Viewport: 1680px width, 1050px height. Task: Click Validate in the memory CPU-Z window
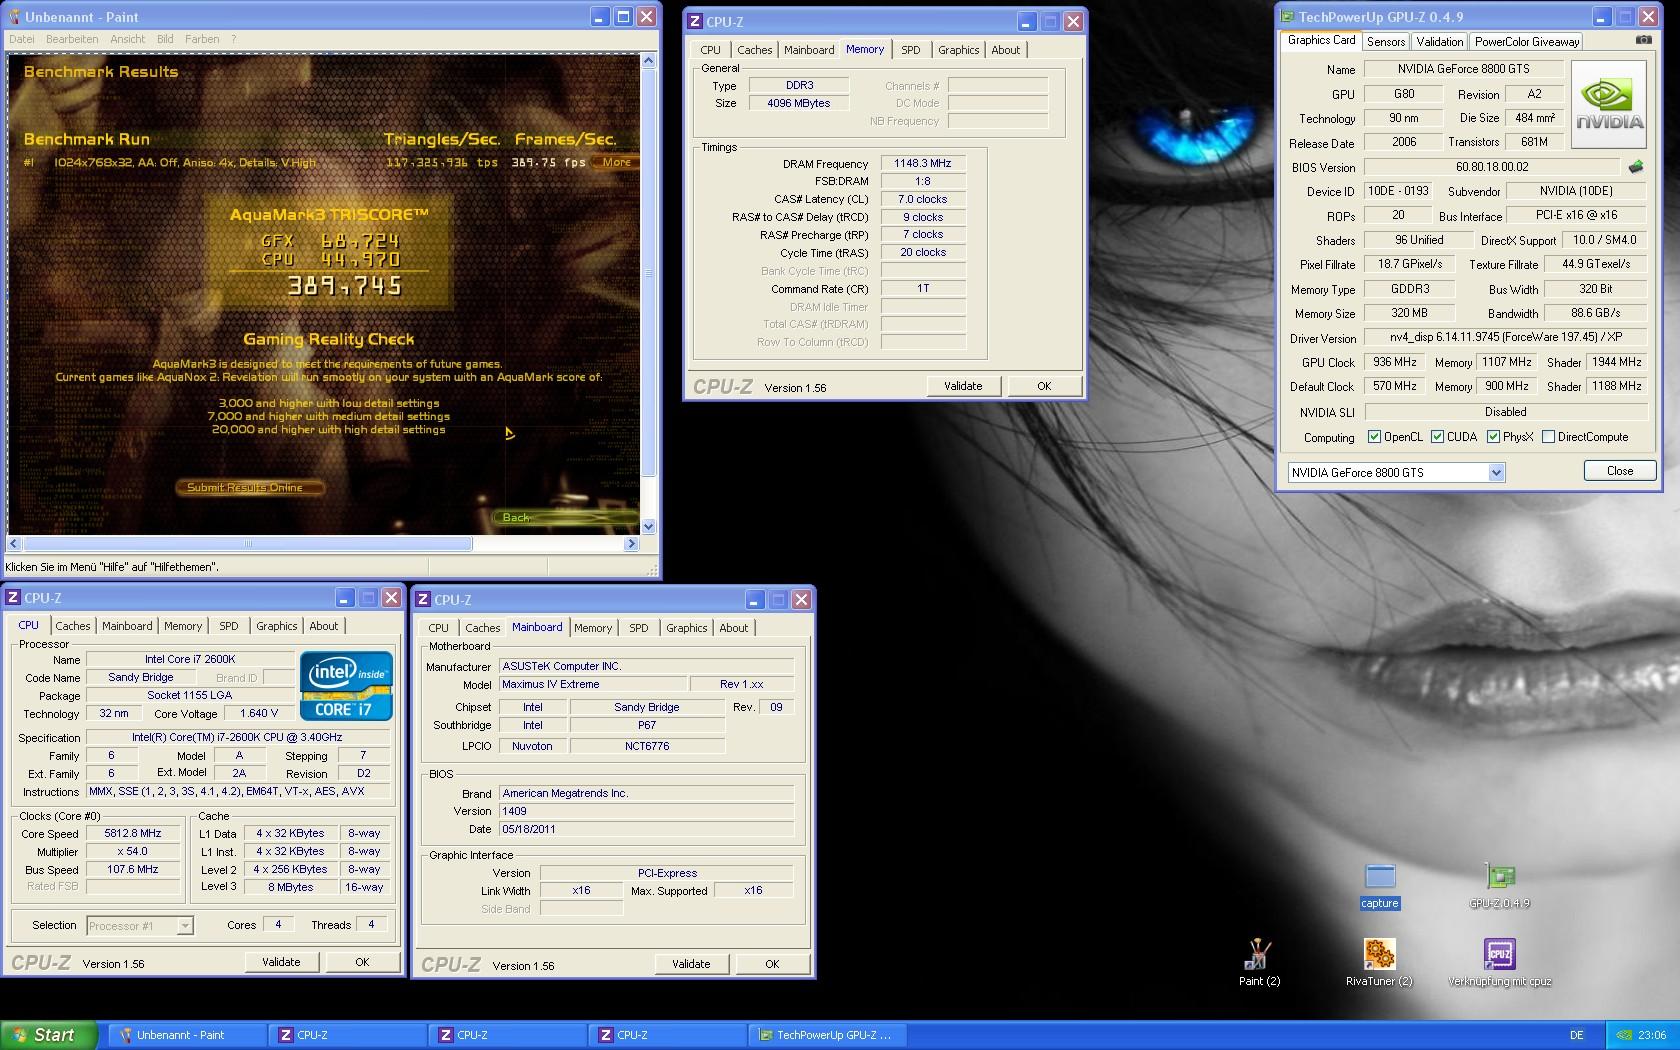coord(963,386)
